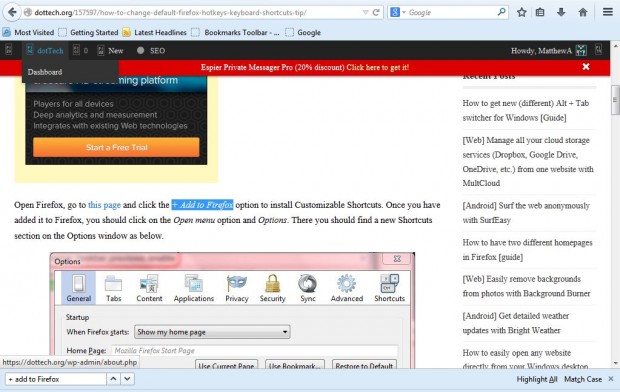Reload the page with the refresh icon
The height and width of the screenshot is (392, 620).
coord(376,13)
